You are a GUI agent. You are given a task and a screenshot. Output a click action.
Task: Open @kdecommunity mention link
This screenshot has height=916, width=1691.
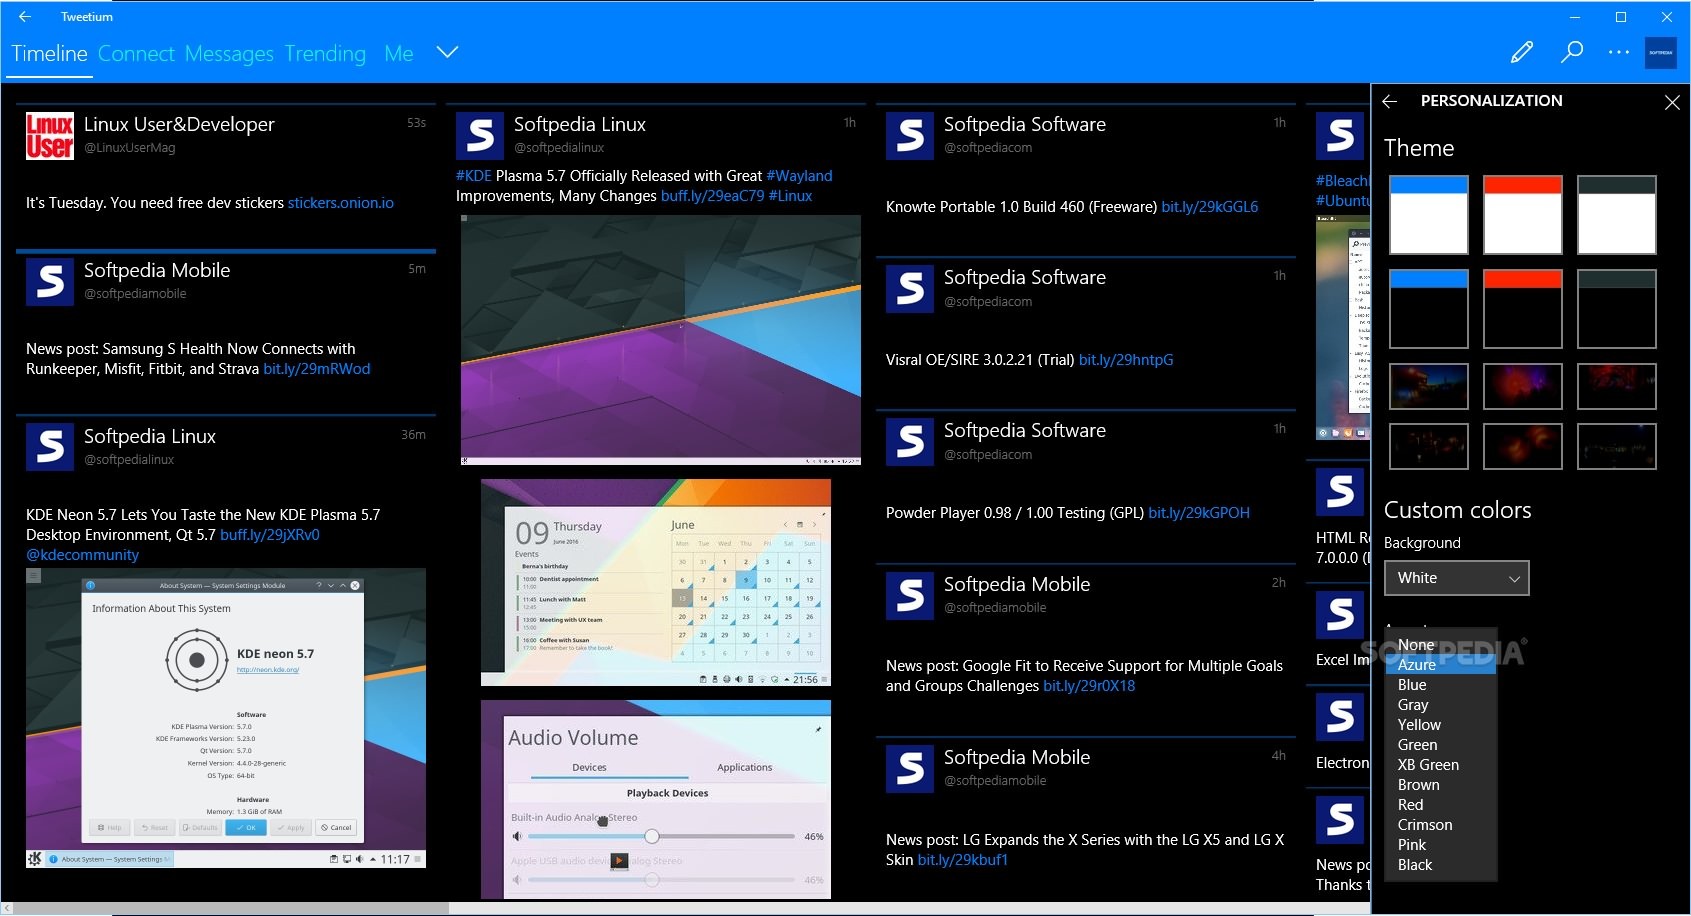82,555
